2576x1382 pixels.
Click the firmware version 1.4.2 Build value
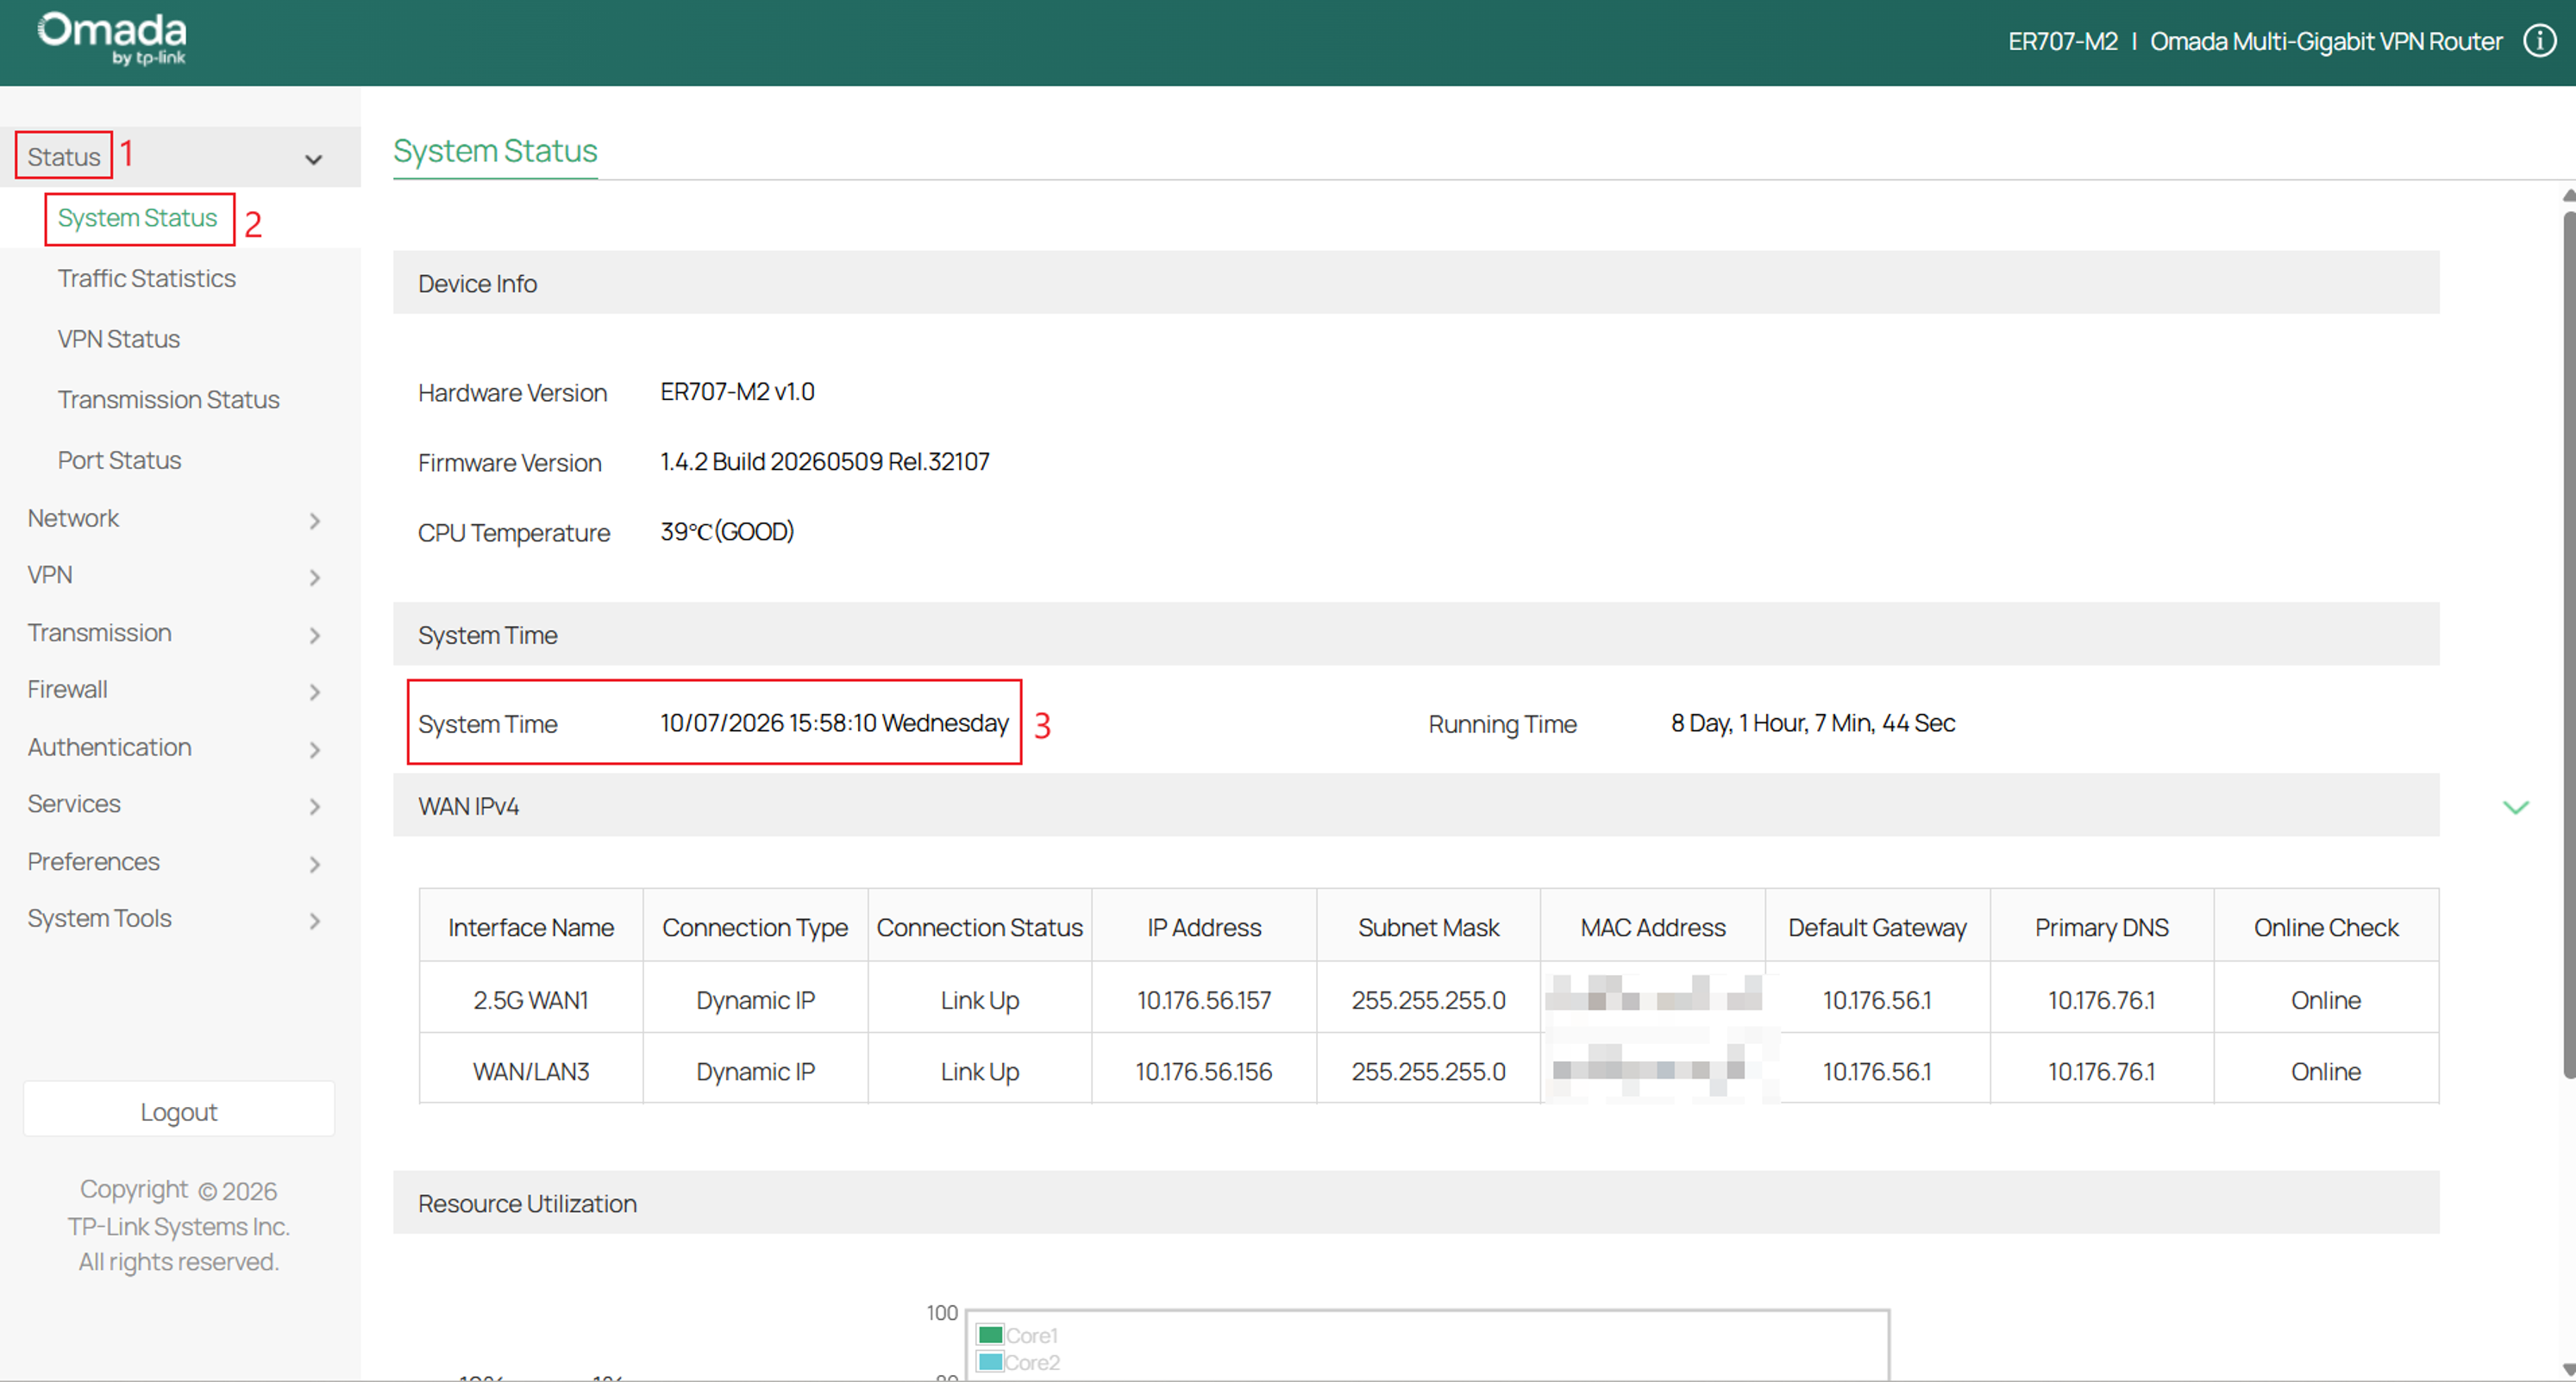(824, 461)
